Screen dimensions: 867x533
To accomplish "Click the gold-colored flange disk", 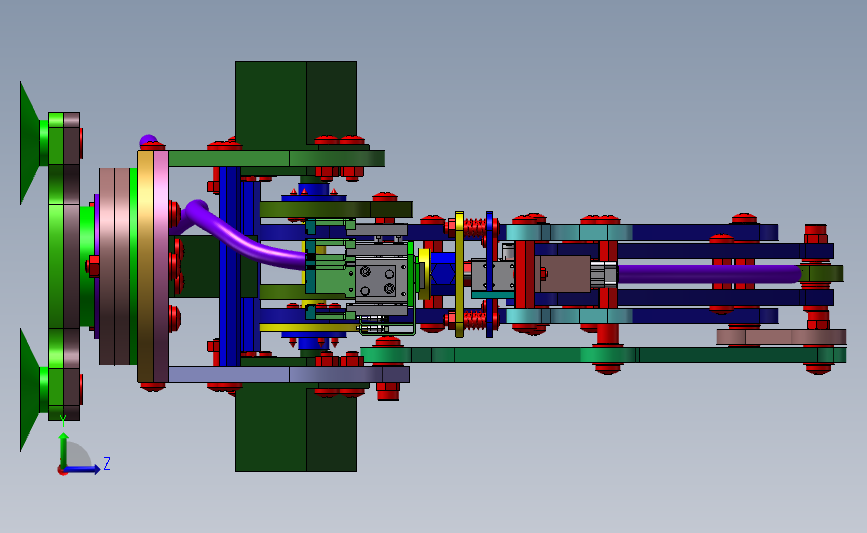I will (145, 266).
